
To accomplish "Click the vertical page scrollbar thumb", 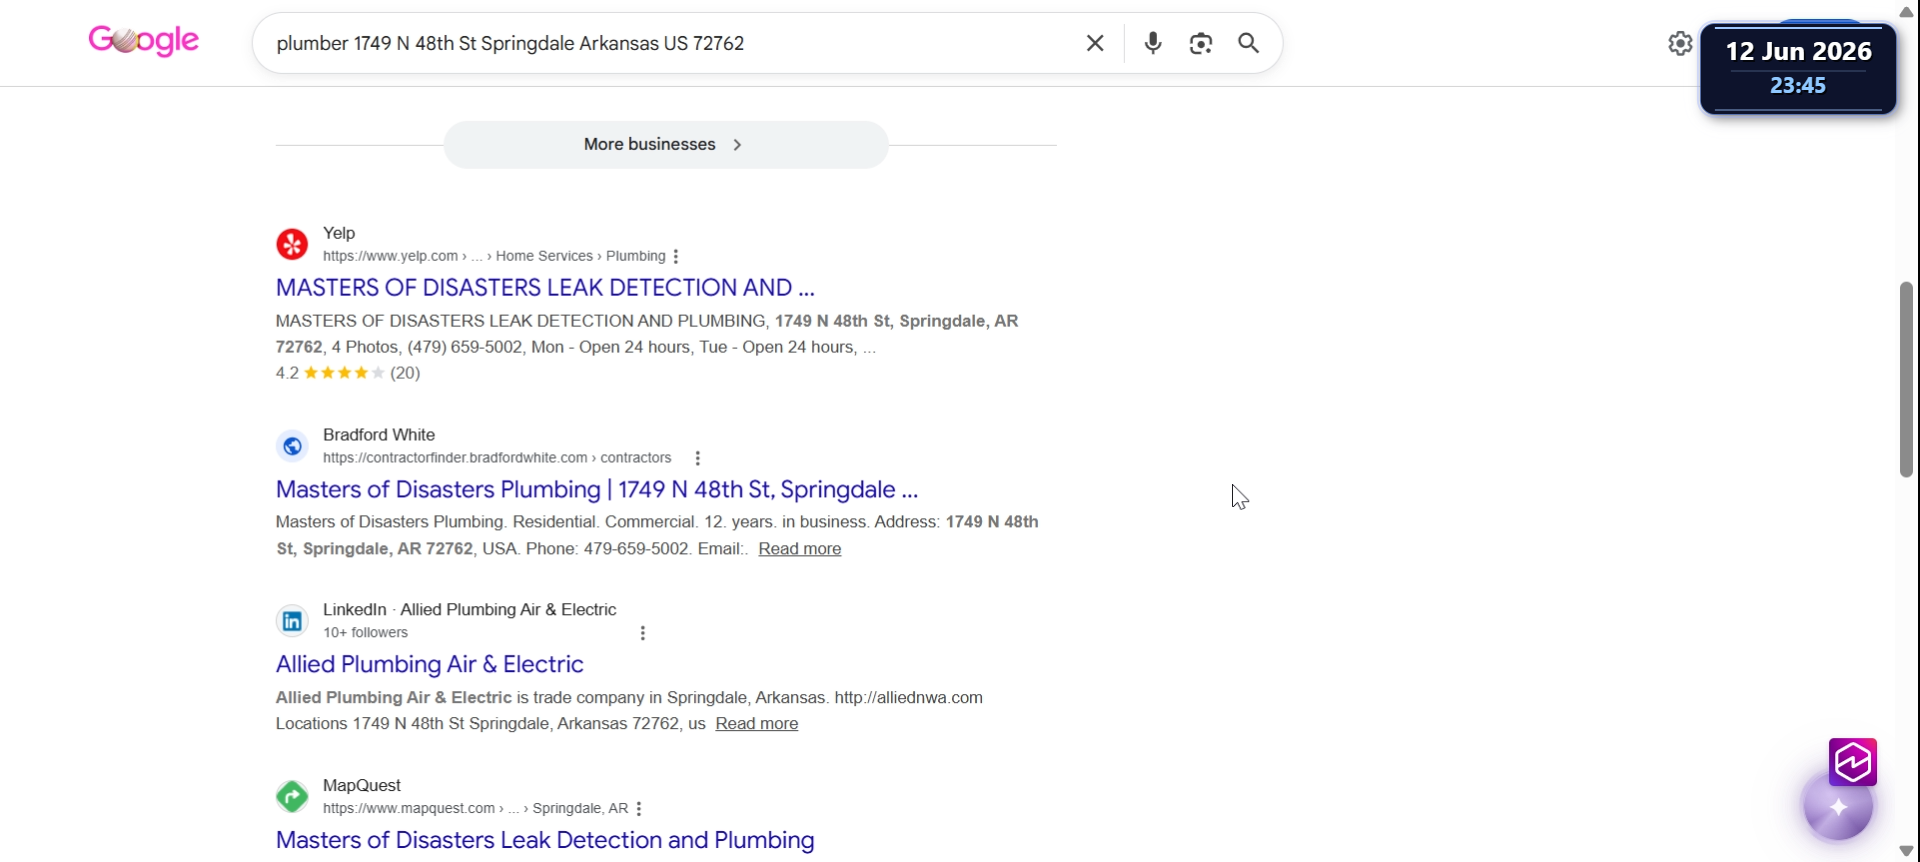I will pos(1906,380).
